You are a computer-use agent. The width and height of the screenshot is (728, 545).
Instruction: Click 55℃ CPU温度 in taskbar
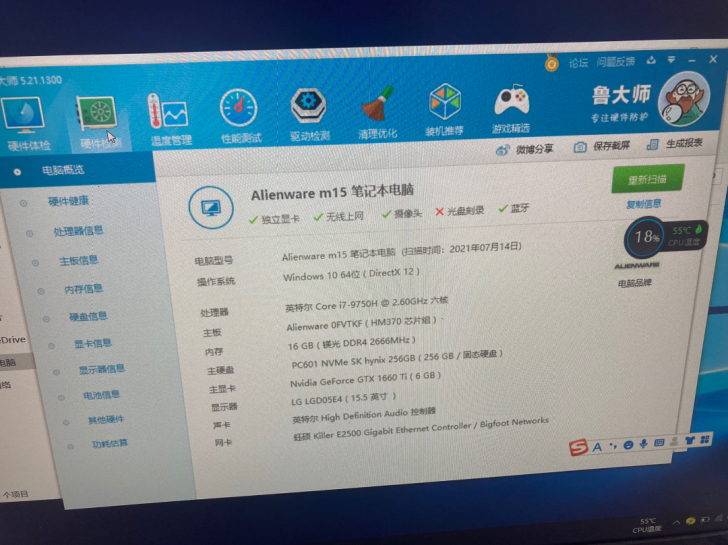tap(647, 526)
